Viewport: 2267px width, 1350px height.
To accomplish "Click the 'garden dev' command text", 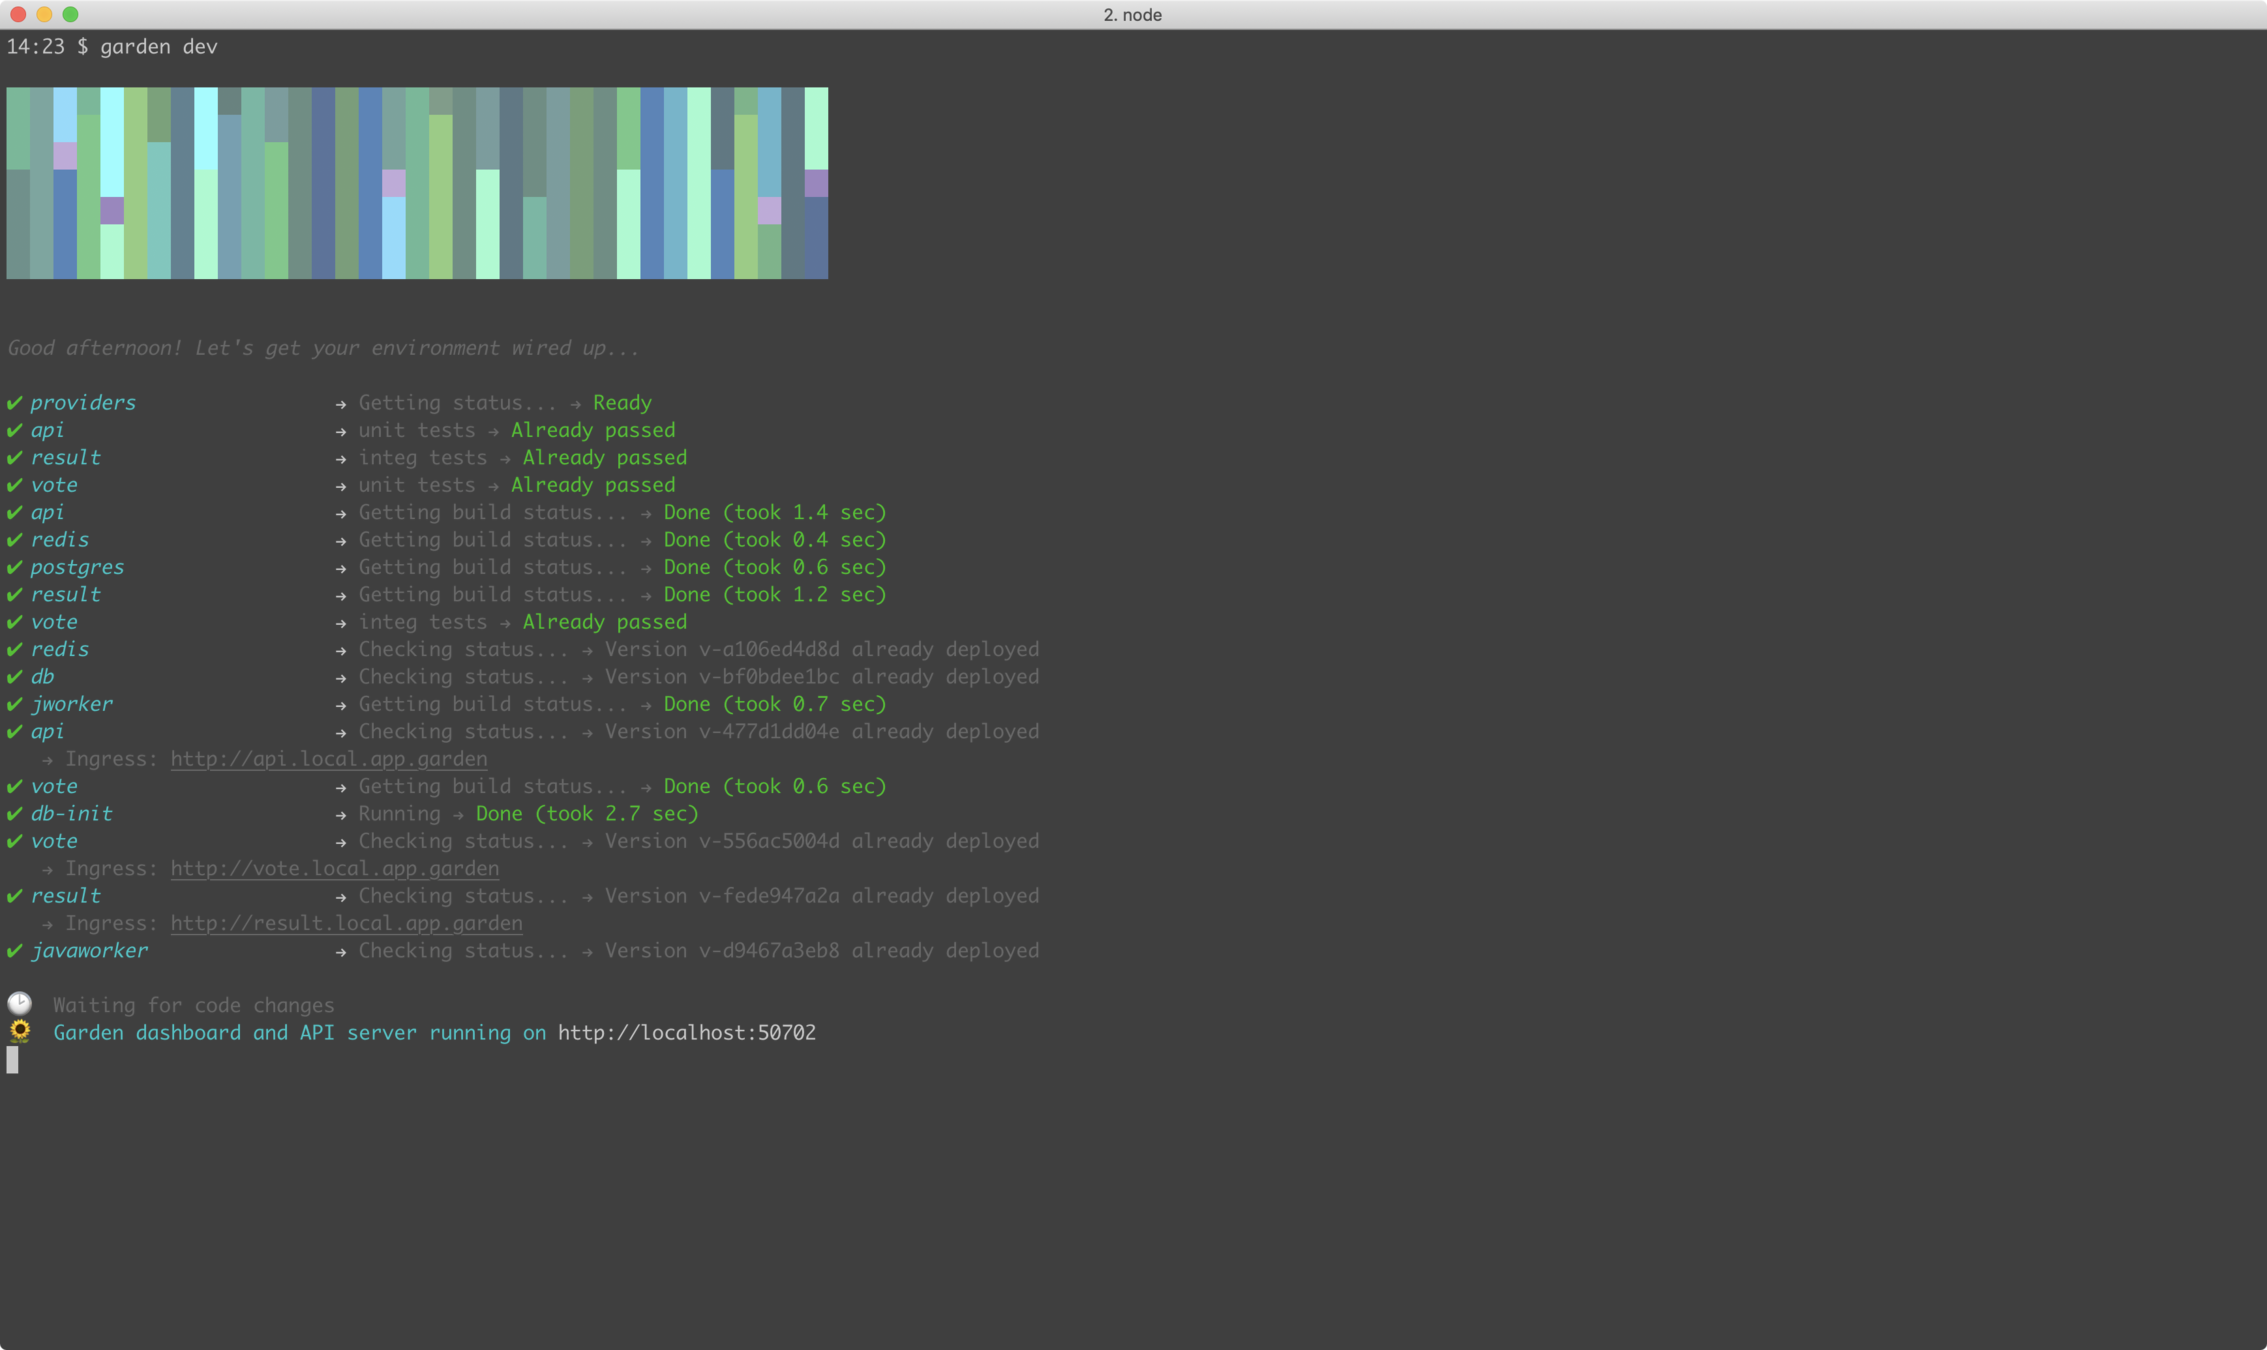I will (x=158, y=47).
